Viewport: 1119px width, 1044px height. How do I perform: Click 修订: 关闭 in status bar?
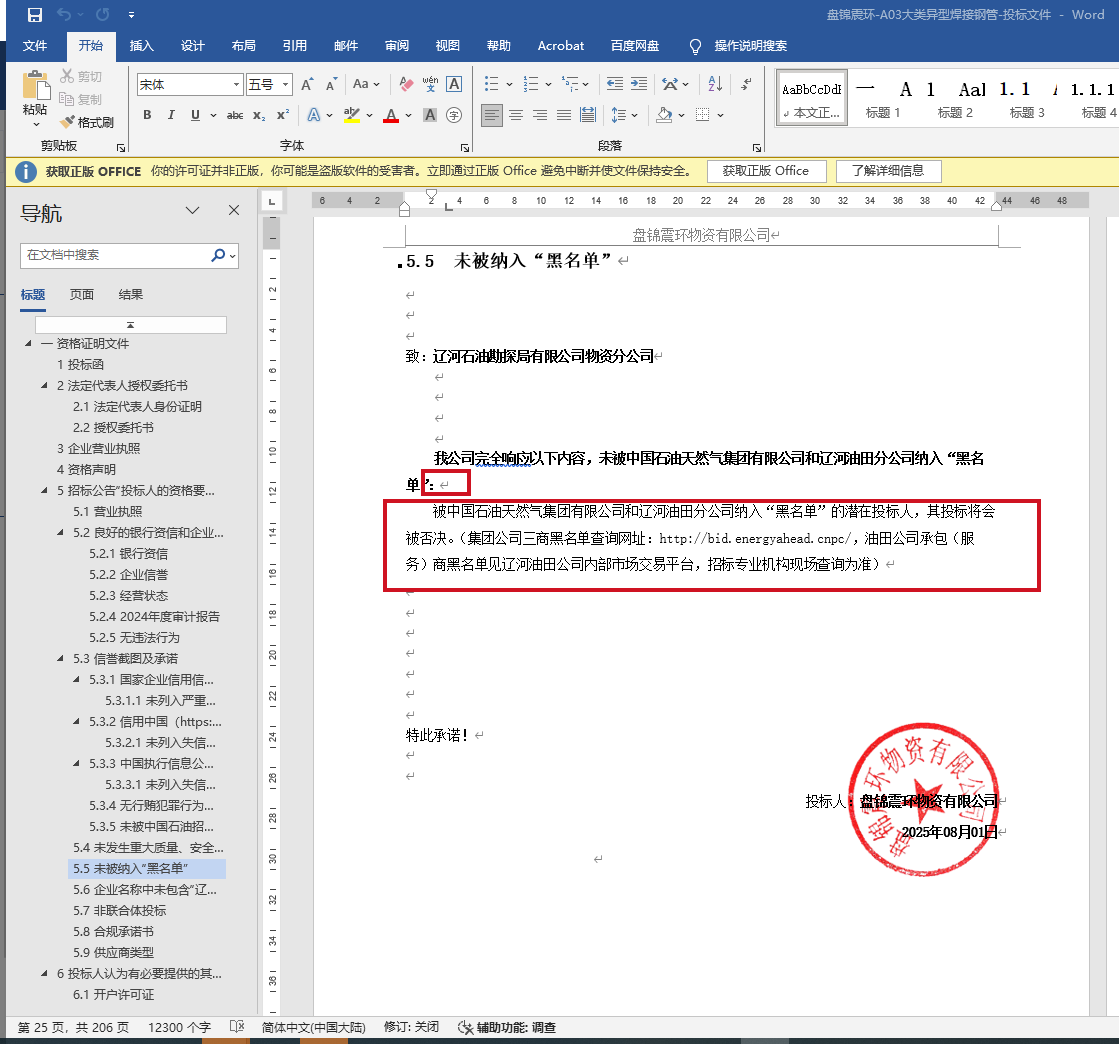[x=411, y=1028]
